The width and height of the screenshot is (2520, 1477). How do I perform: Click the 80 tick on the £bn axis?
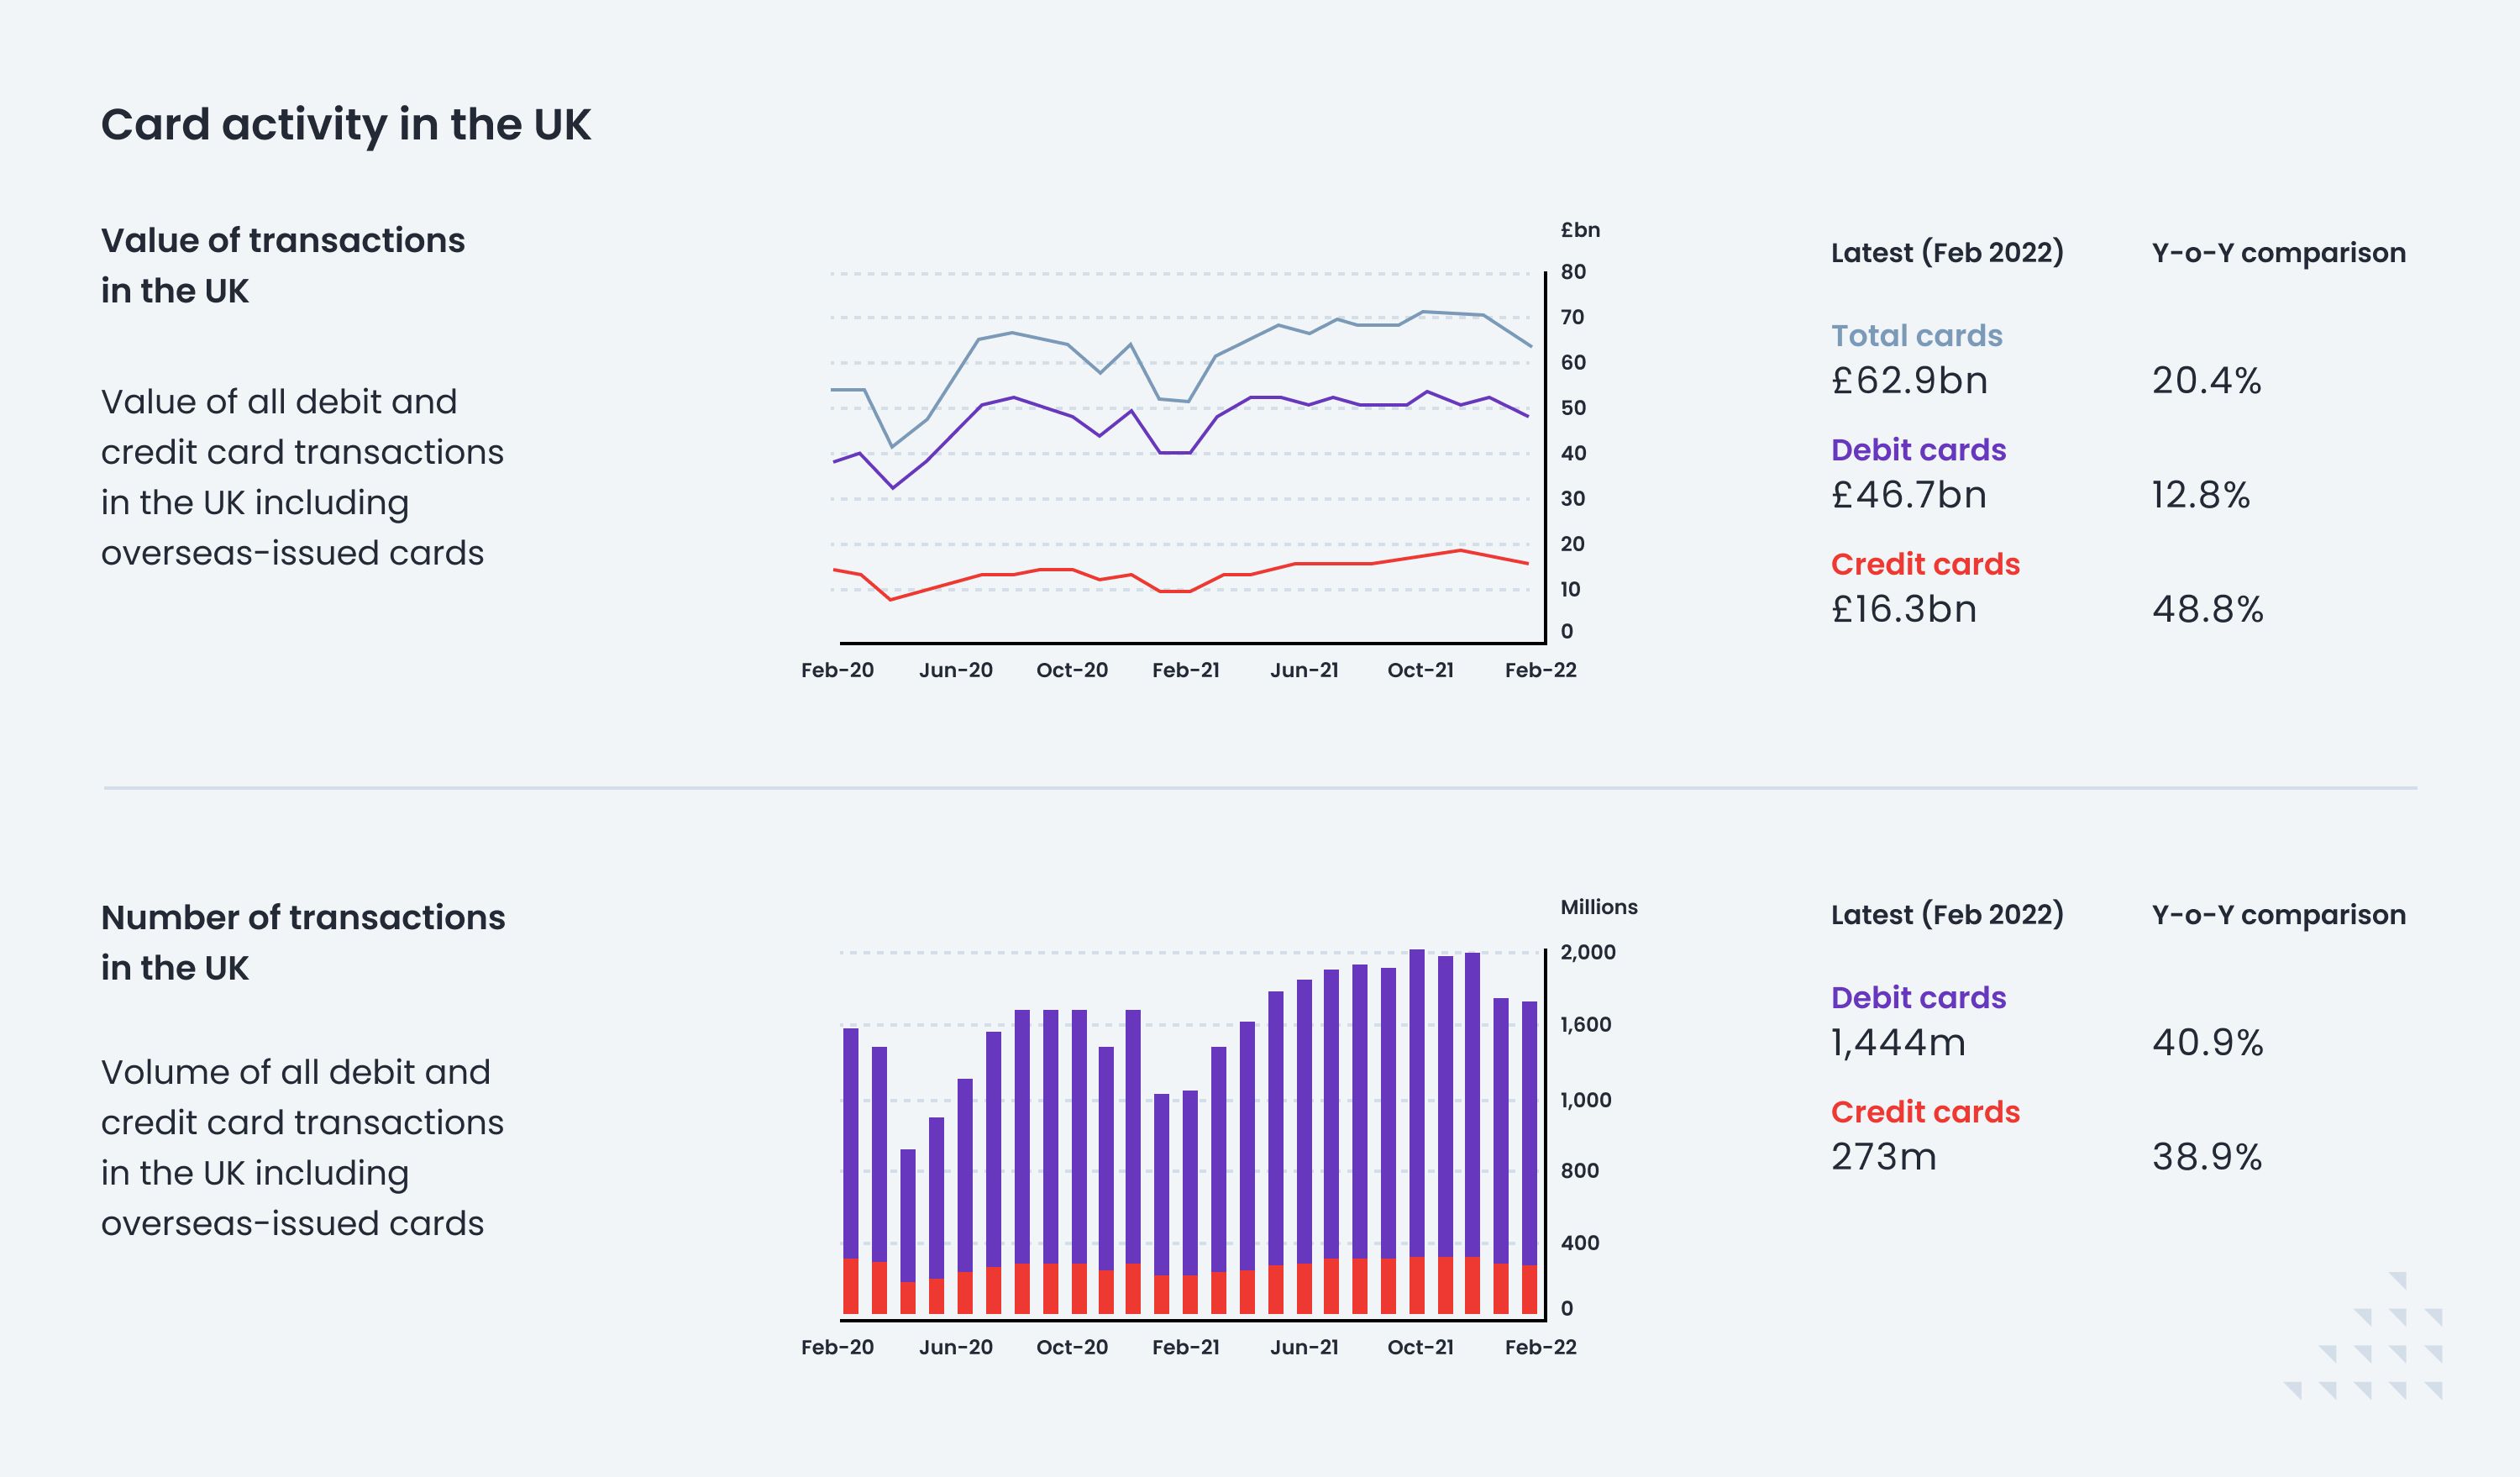(x=1573, y=272)
